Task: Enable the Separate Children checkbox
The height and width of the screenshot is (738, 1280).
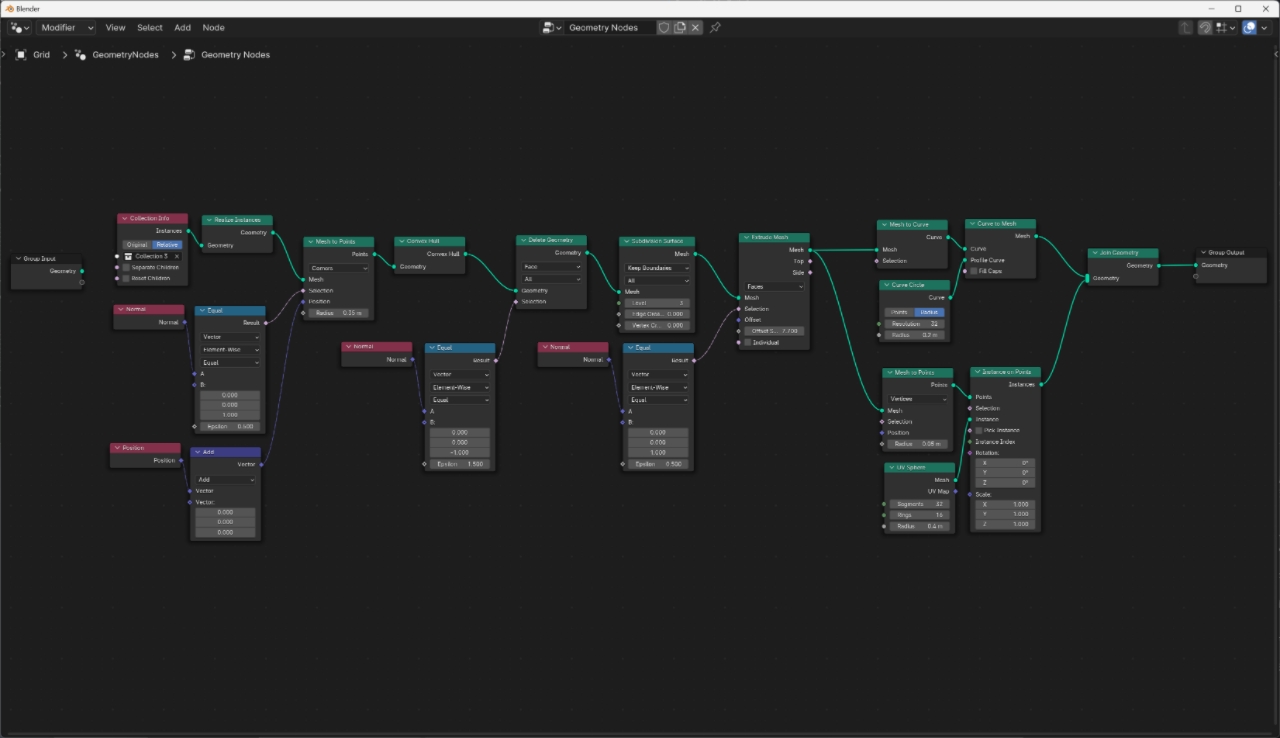Action: (128, 267)
